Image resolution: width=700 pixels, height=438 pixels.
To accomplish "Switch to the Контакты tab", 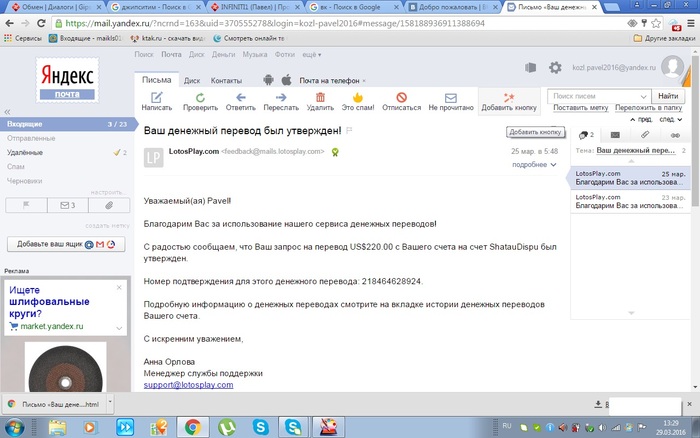I will 226,81.
